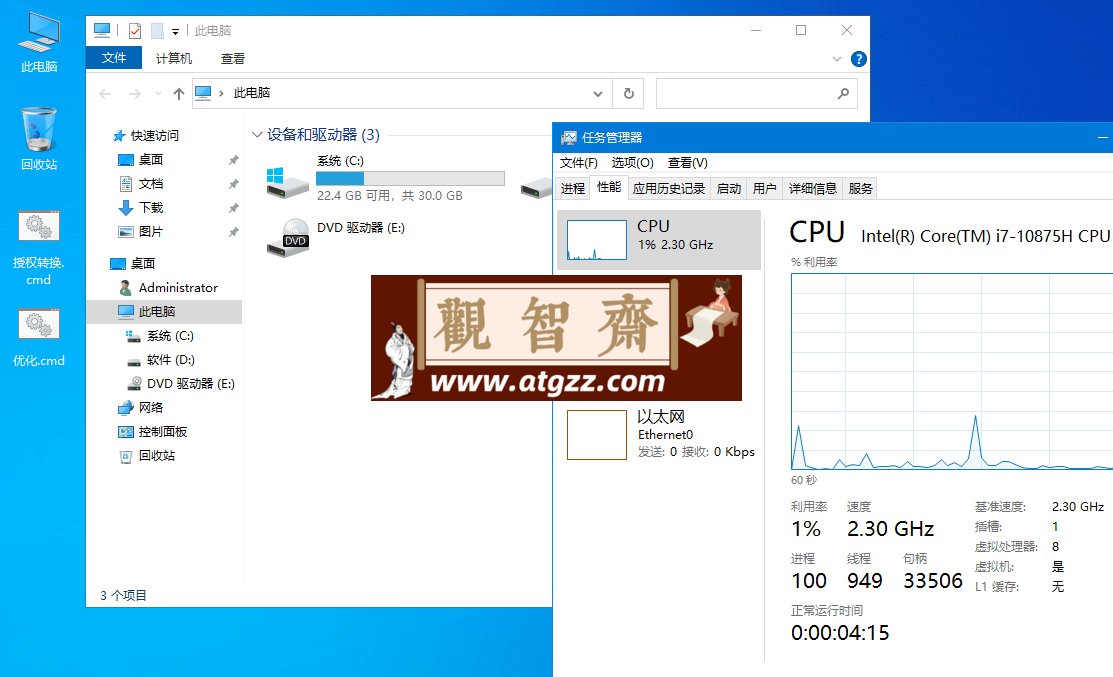Open the 计算机 ribbon tab
The image size is (1113, 677).
tap(174, 58)
